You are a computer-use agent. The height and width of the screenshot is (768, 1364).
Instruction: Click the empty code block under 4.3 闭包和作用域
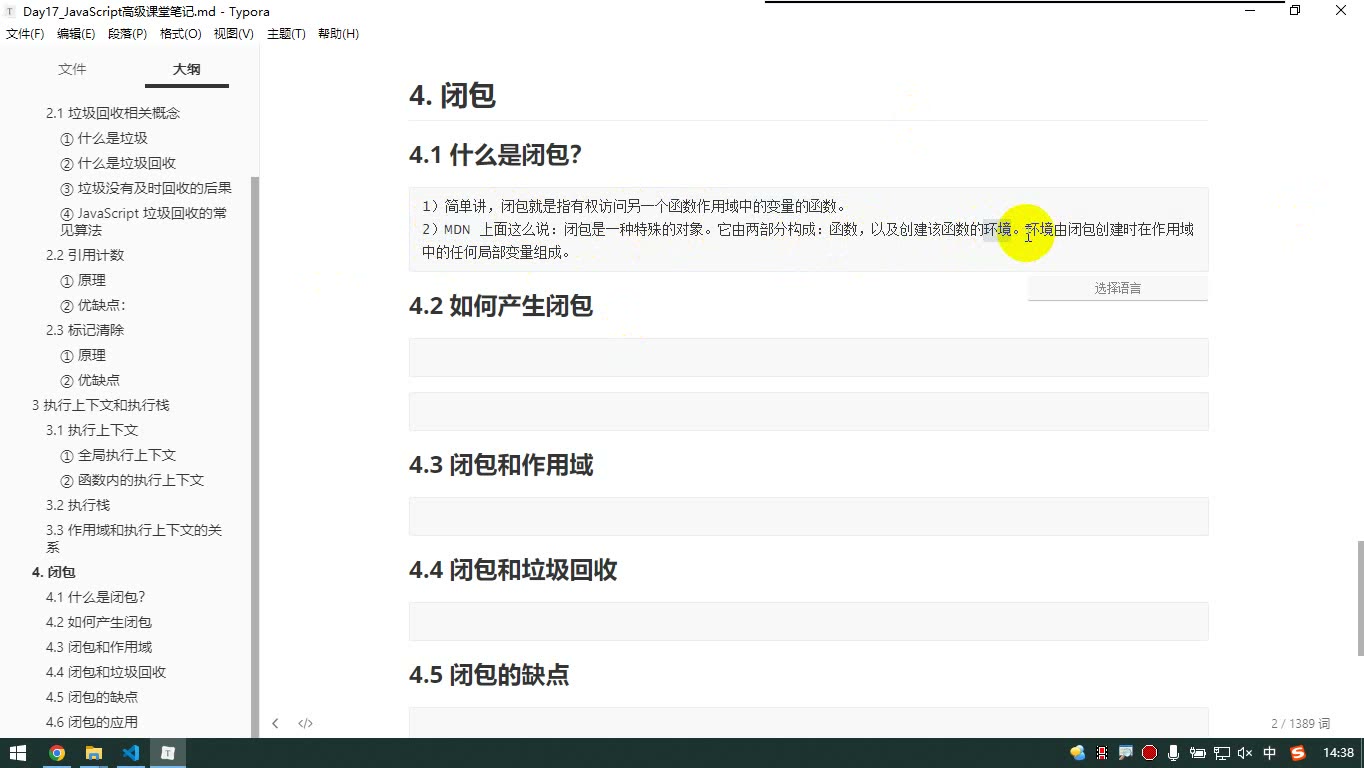(808, 516)
